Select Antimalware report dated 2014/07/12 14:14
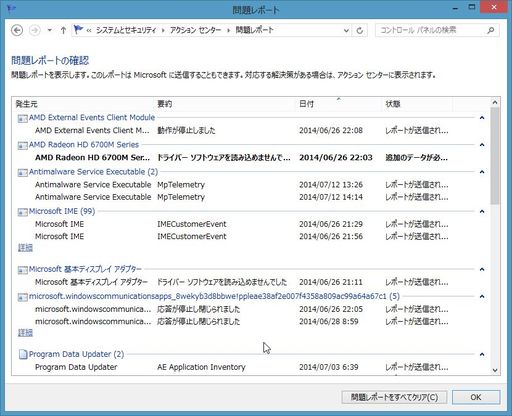 242,197
